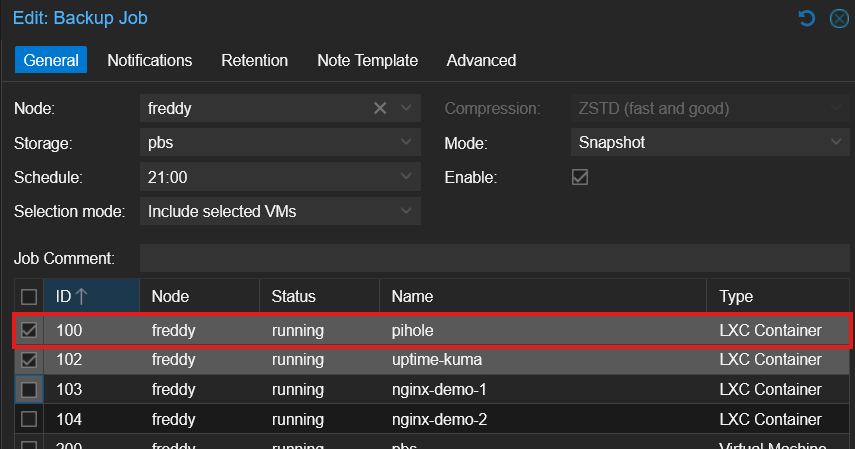This screenshot has width=855, height=449.
Task: Check the nginx-demo-1 row checkbox
Action: coord(29,389)
